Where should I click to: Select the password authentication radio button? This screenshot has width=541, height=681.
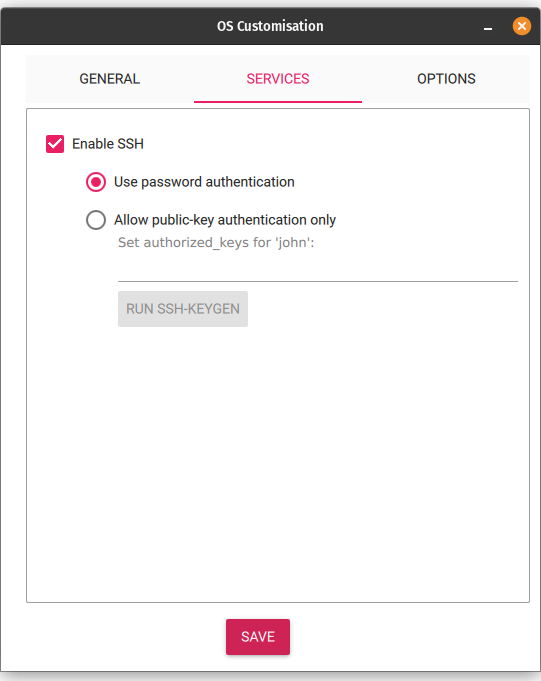pos(96,182)
